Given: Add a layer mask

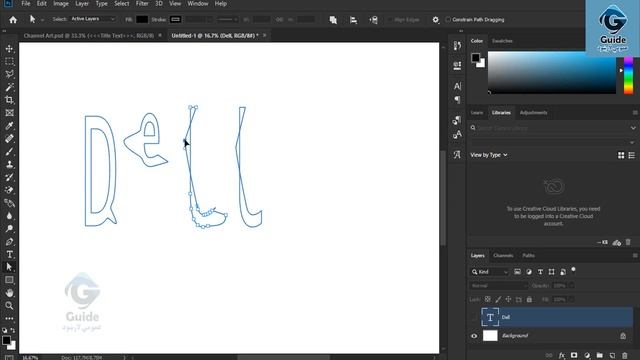Looking at the screenshot, I should point(574,356).
